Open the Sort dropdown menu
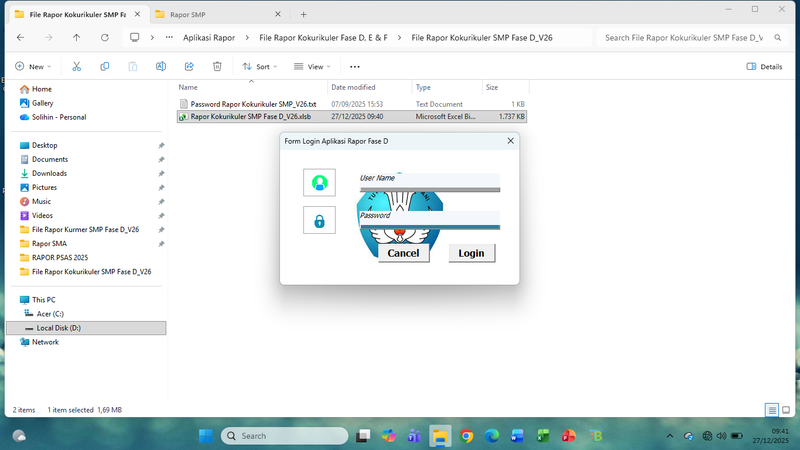Screen dimensions: 800x450 click(x=260, y=66)
